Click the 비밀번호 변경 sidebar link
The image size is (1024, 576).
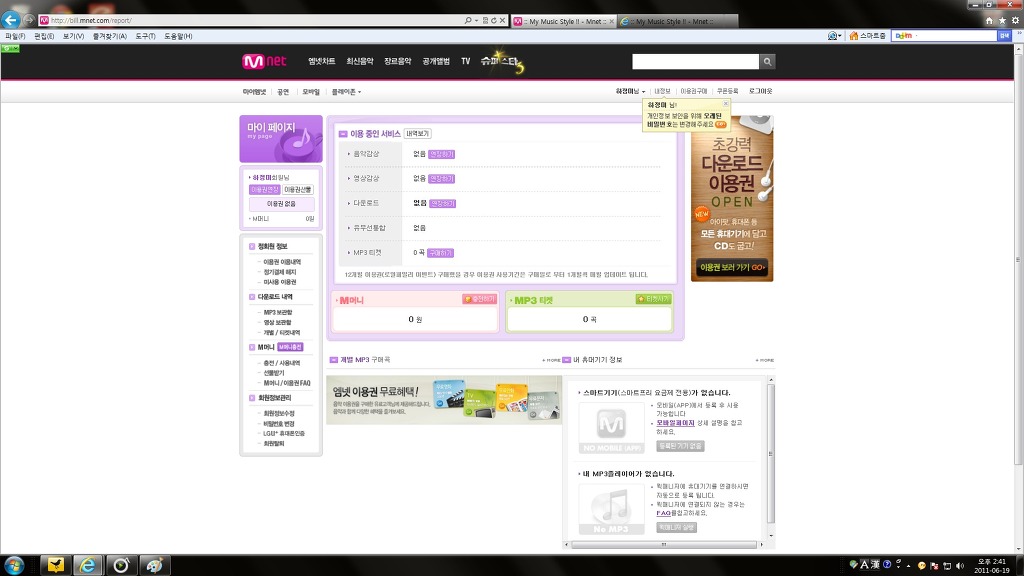point(280,424)
